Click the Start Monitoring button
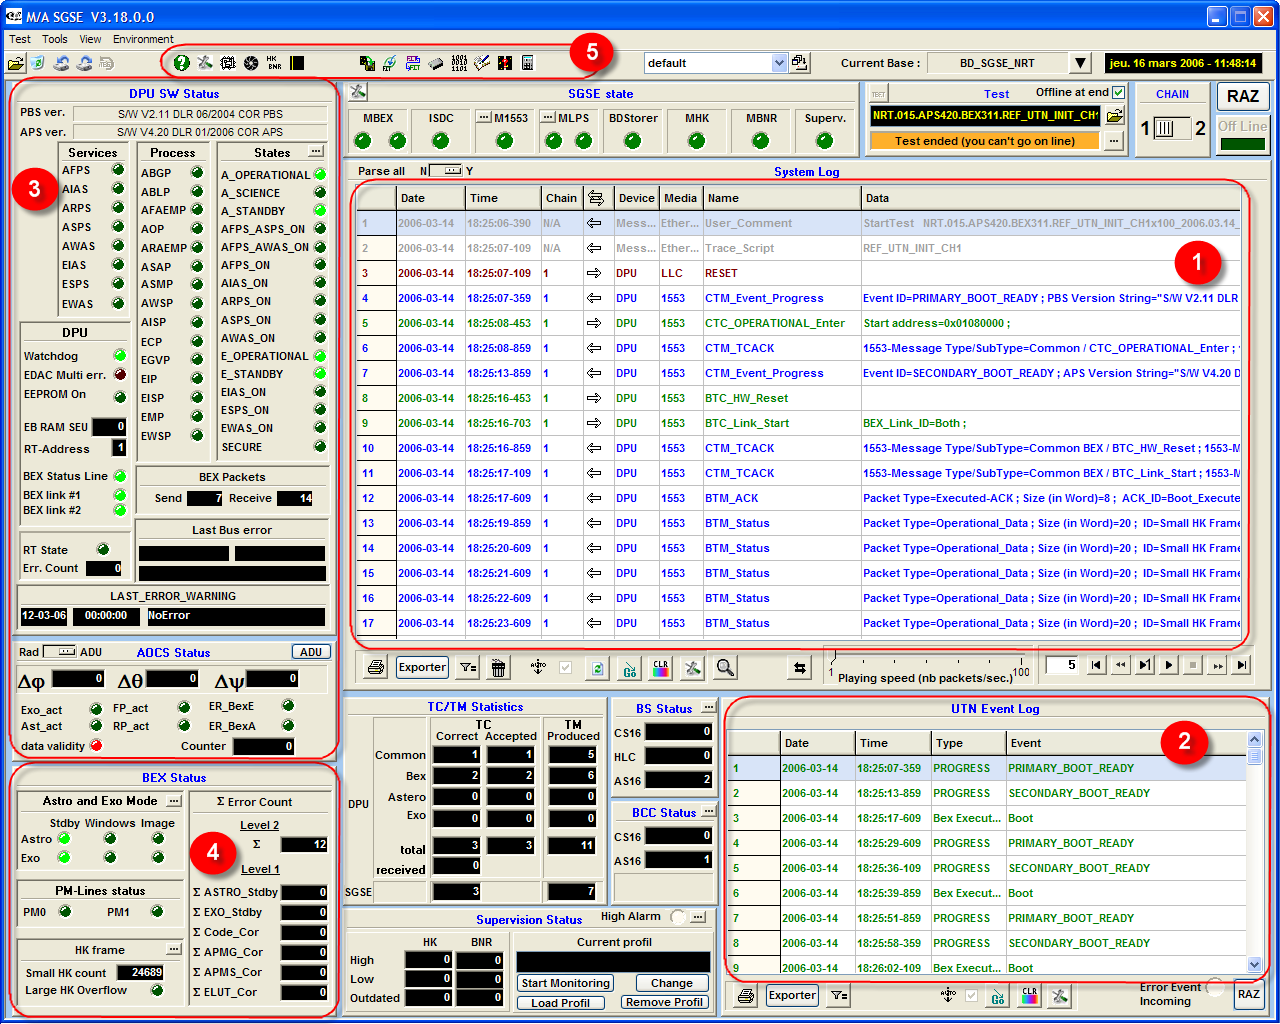Screen dimensions: 1280x1024 tap(565, 983)
